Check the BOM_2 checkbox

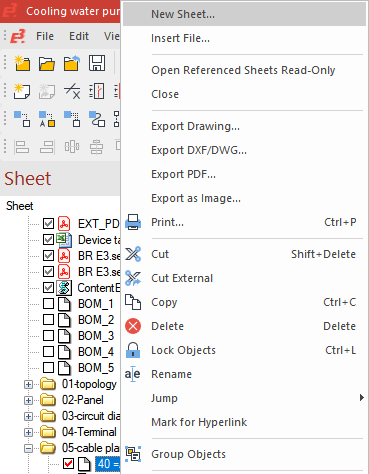click(x=48, y=319)
